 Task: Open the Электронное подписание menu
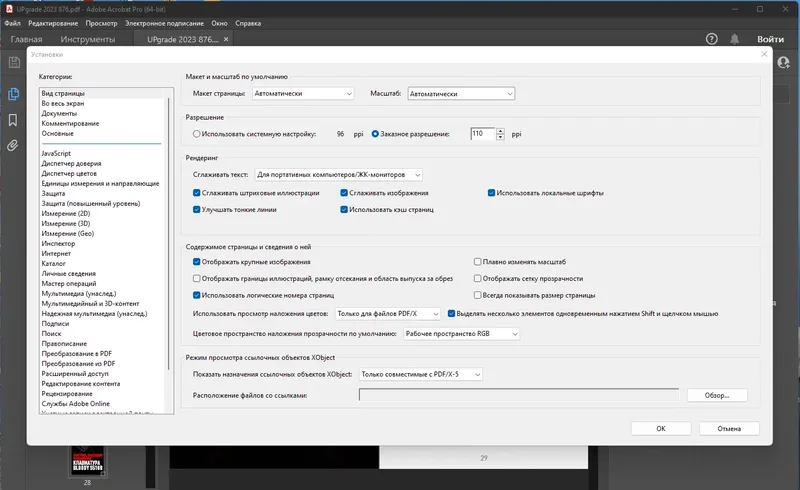(164, 23)
